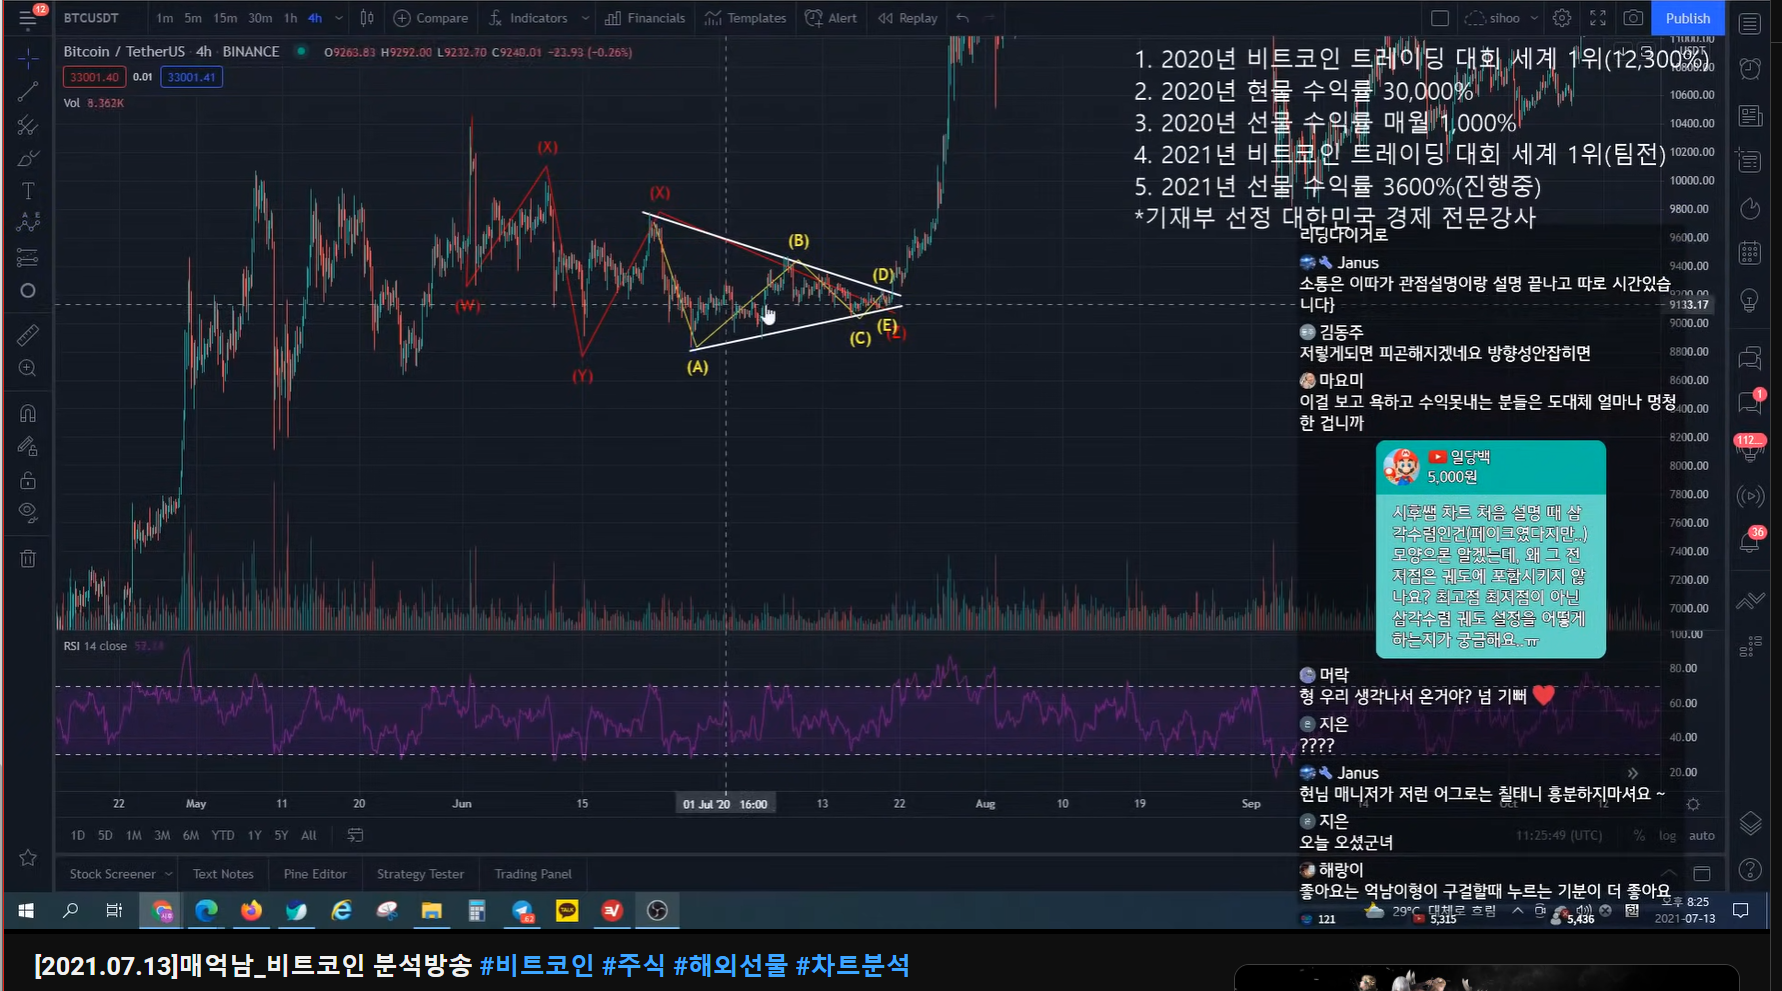Click the buy price 33001.41 button
Image resolution: width=1782 pixels, height=991 pixels.
pyautogui.click(x=191, y=77)
